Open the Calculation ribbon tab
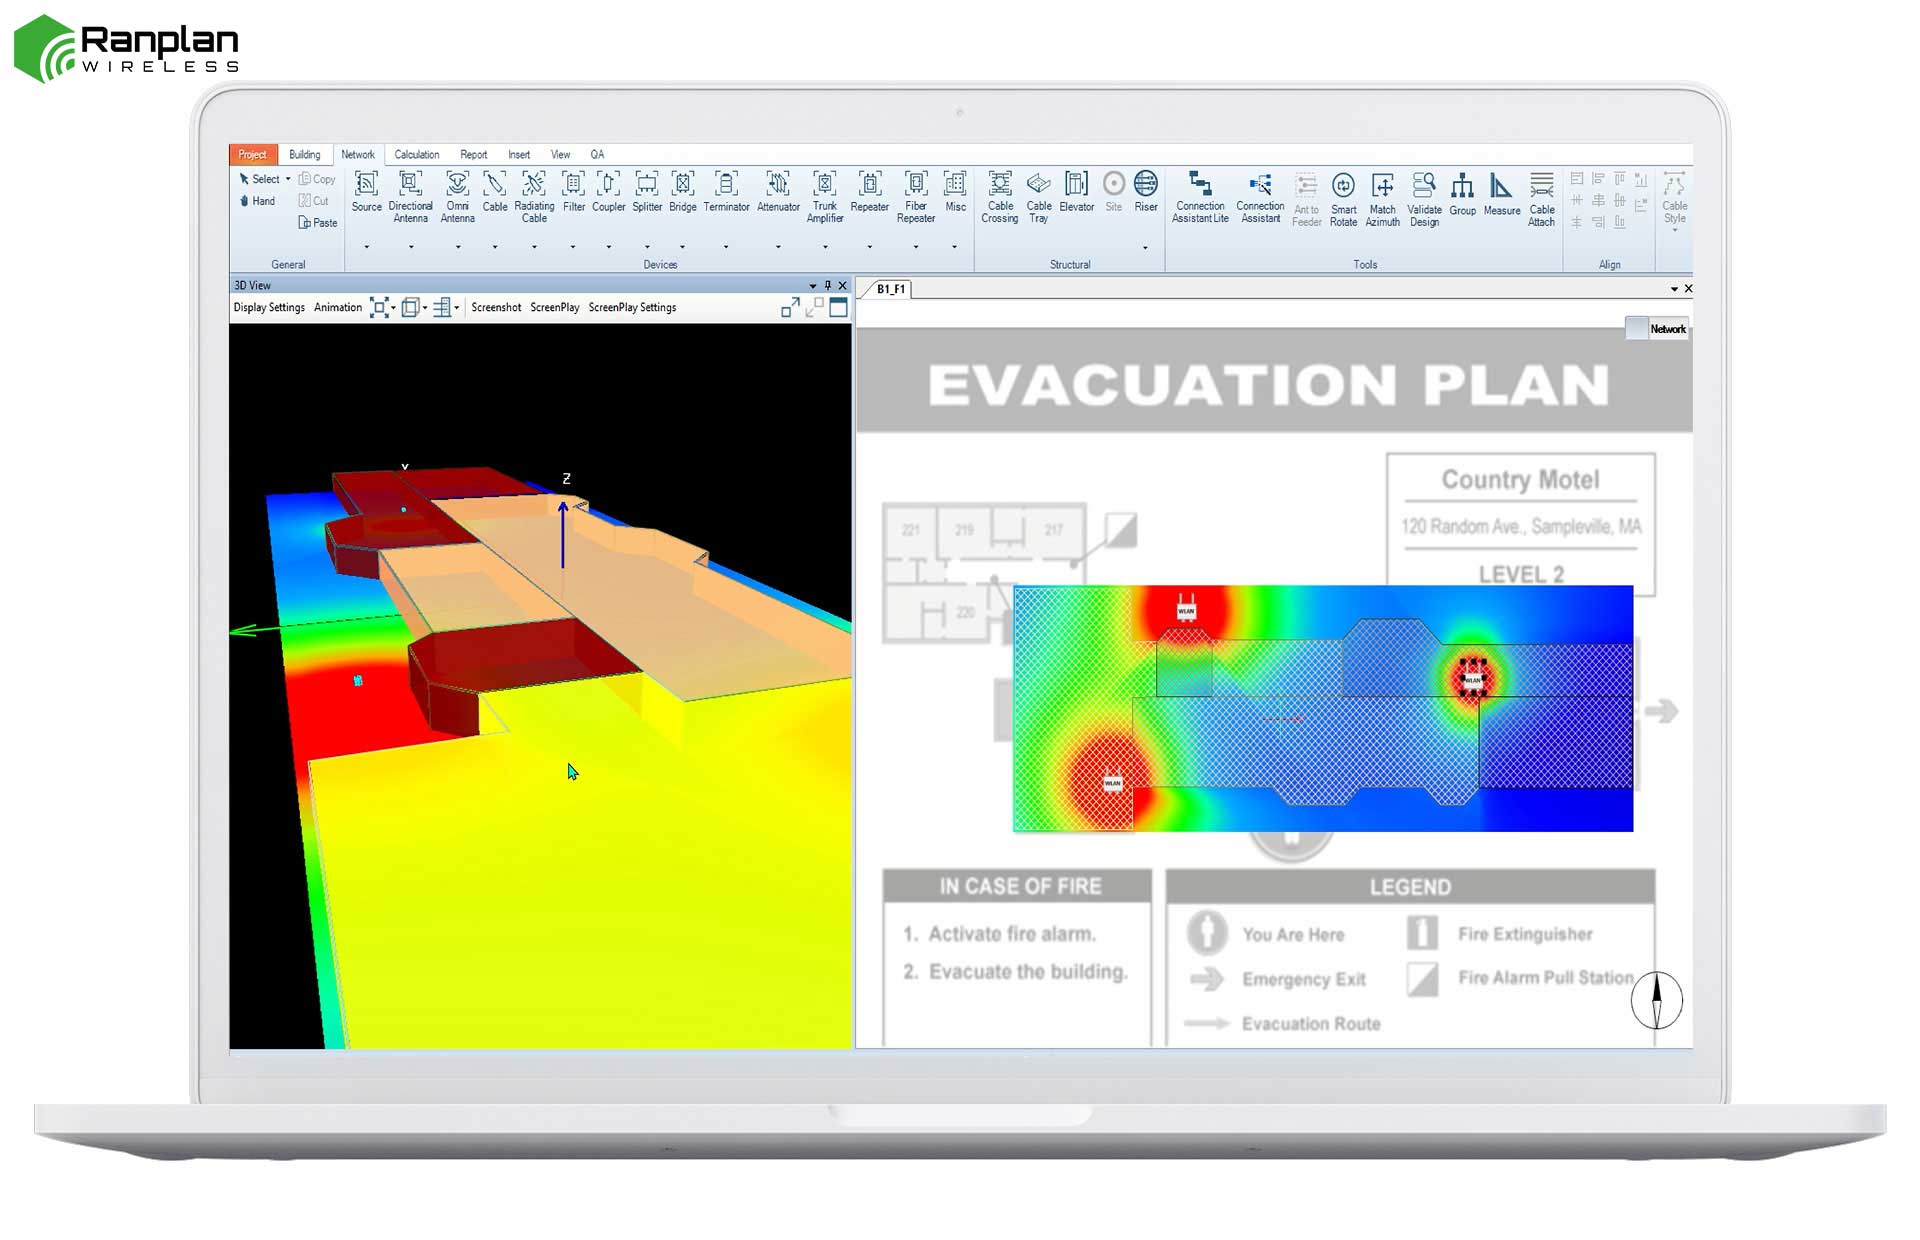Viewport: 1920px width, 1240px height. click(x=416, y=154)
